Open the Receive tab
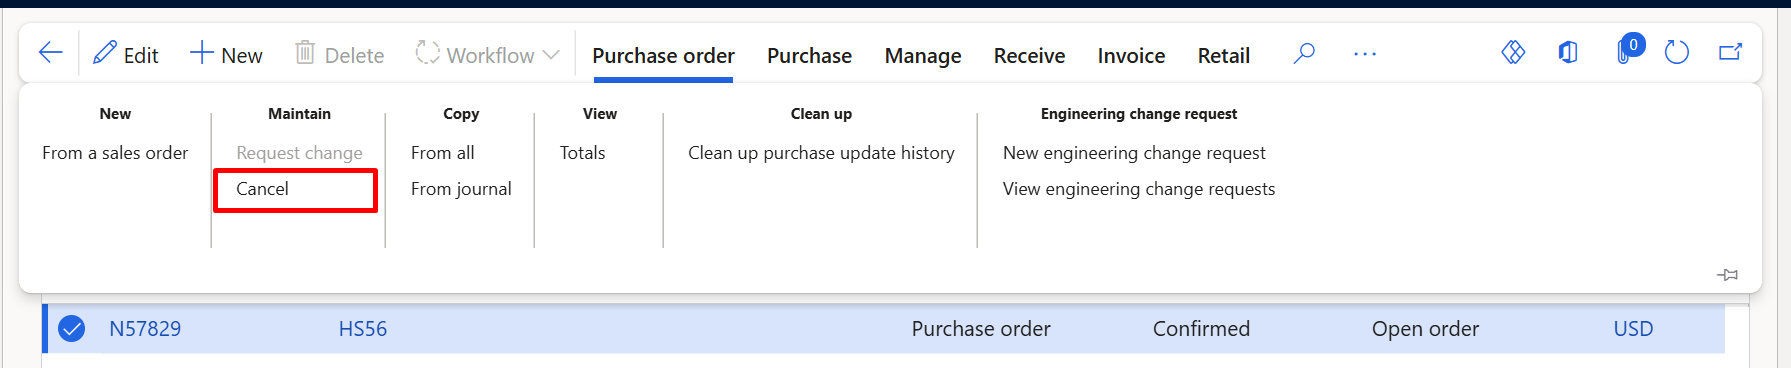Viewport: 1791px width, 368px height. (x=1029, y=56)
